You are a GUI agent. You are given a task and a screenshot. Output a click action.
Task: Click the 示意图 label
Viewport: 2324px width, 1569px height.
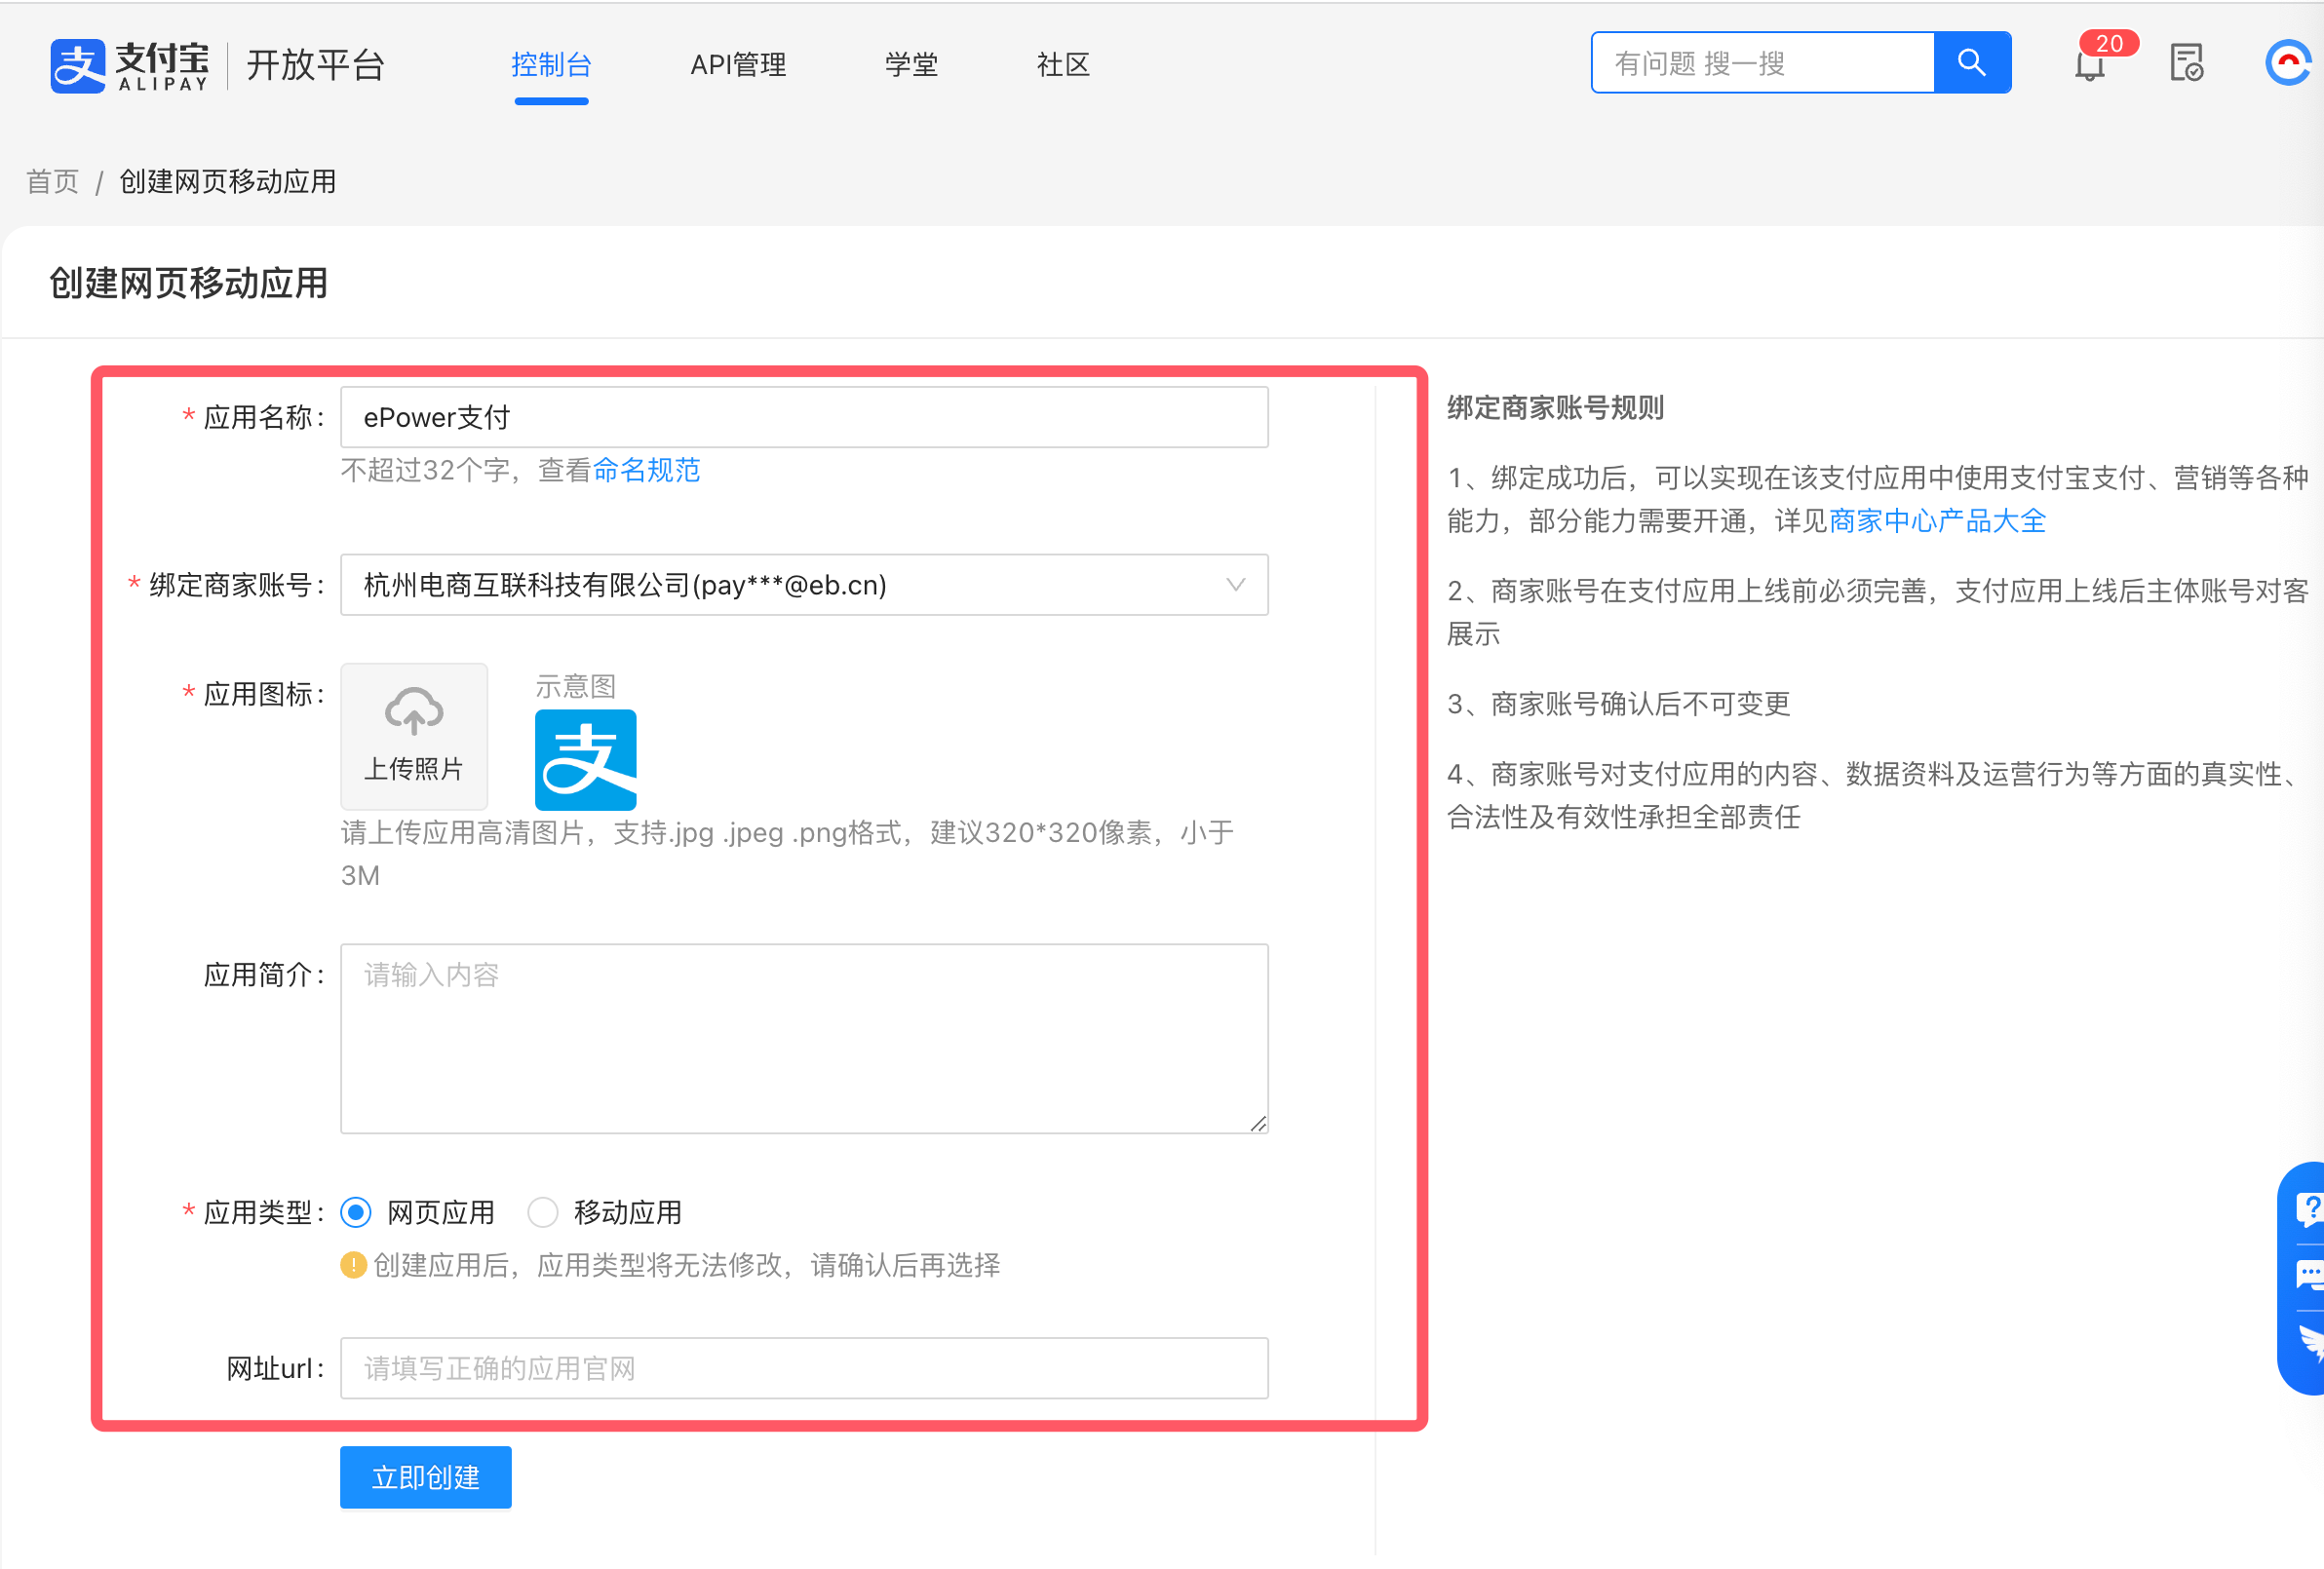coord(576,686)
